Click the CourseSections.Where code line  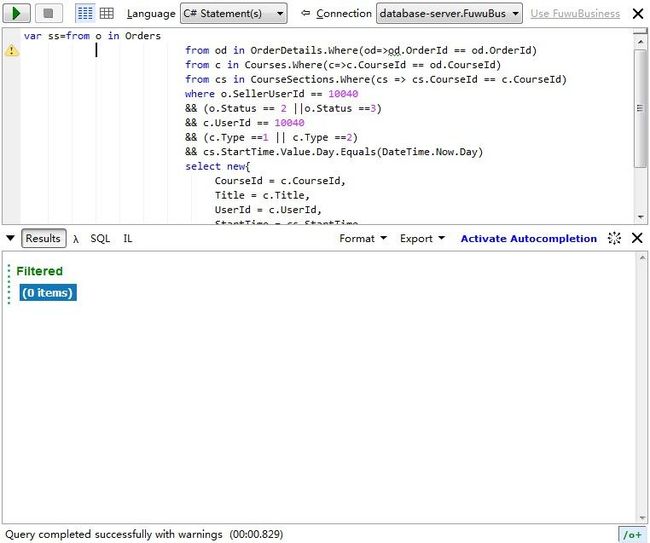point(376,80)
